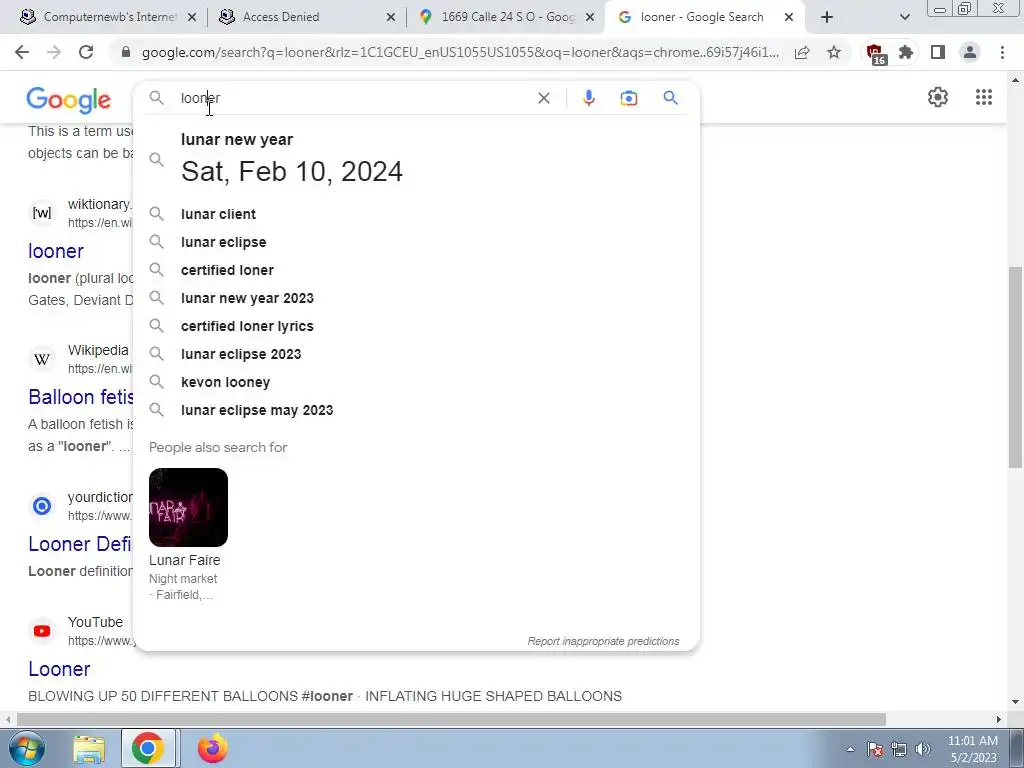1024x768 pixels.
Task: Go forward with the browser arrow
Action: point(54,52)
